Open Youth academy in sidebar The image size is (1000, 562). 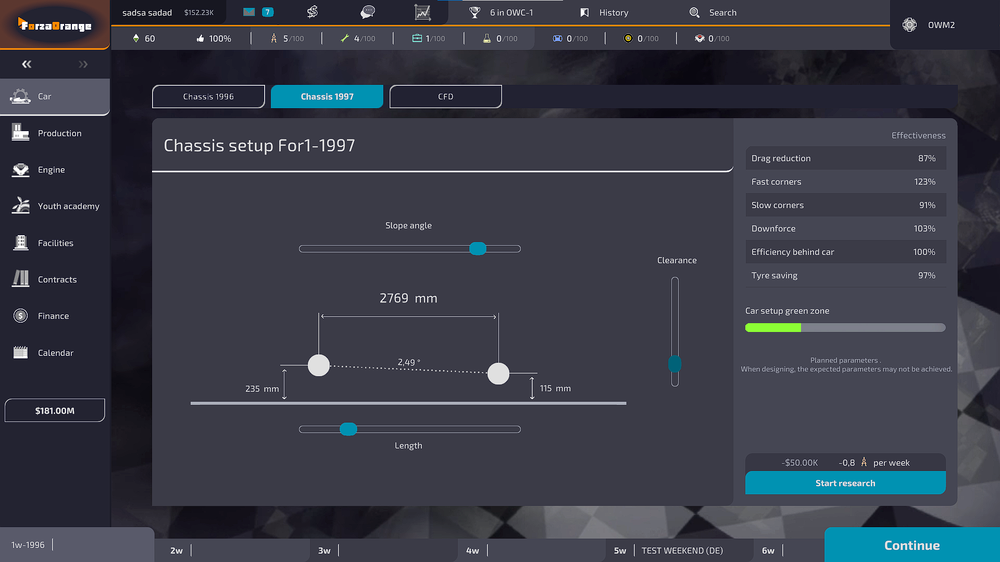55,206
